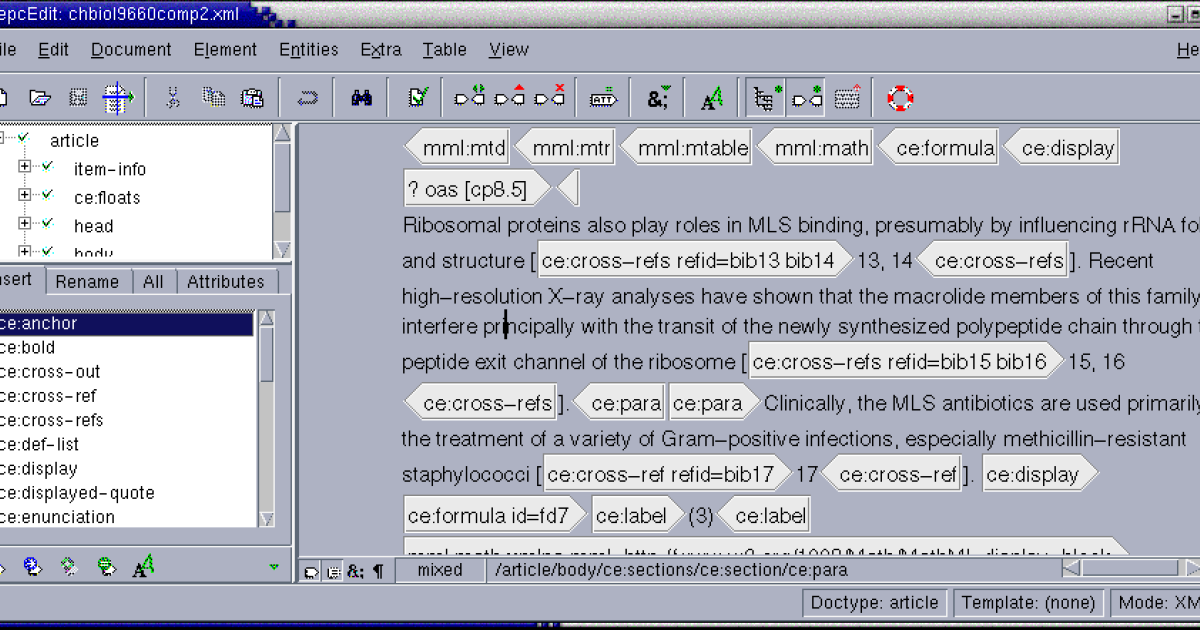Click the undo arrow toolbar icon
The image size is (1200, 630).
pos(307,98)
